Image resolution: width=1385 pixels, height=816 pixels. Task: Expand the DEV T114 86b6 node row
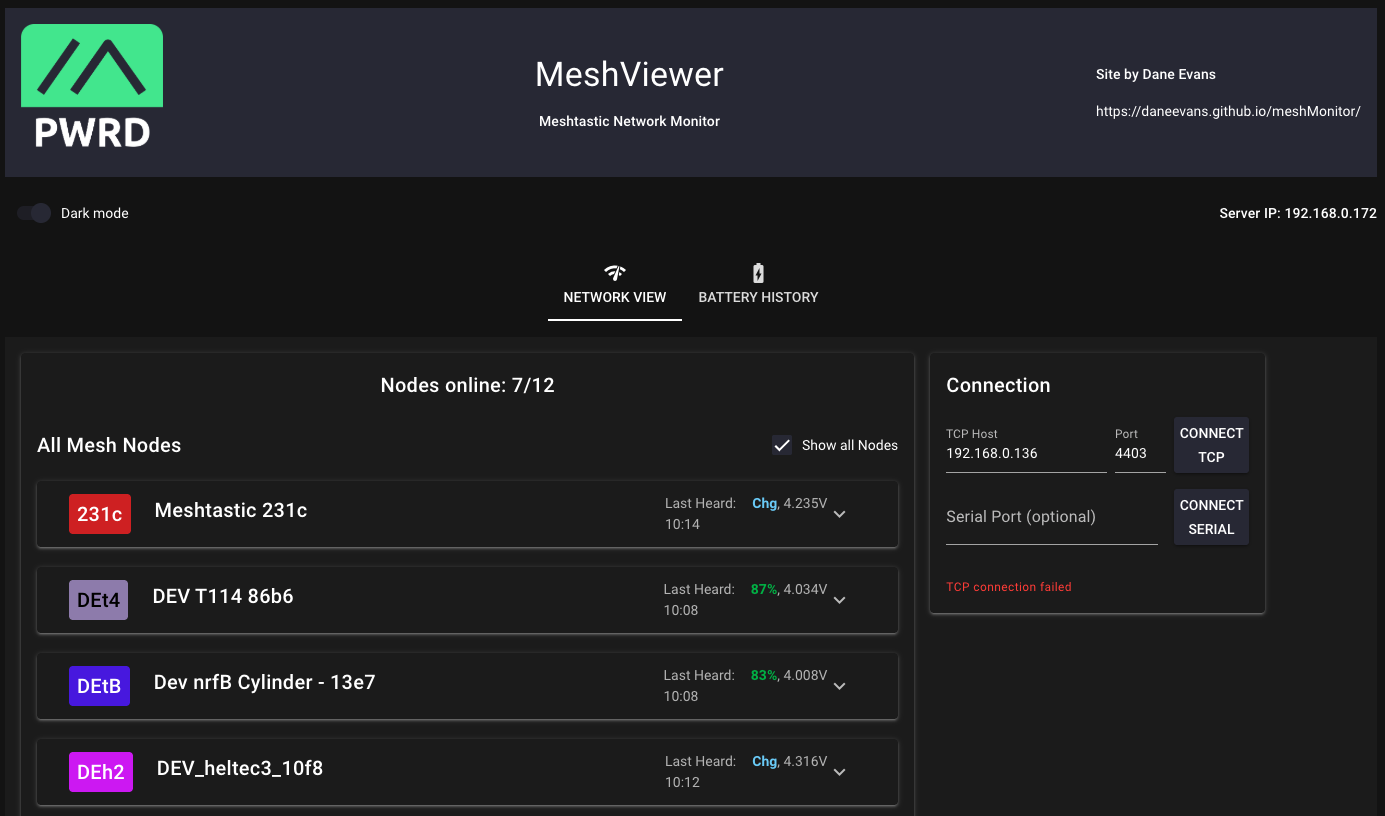pyautogui.click(x=840, y=600)
